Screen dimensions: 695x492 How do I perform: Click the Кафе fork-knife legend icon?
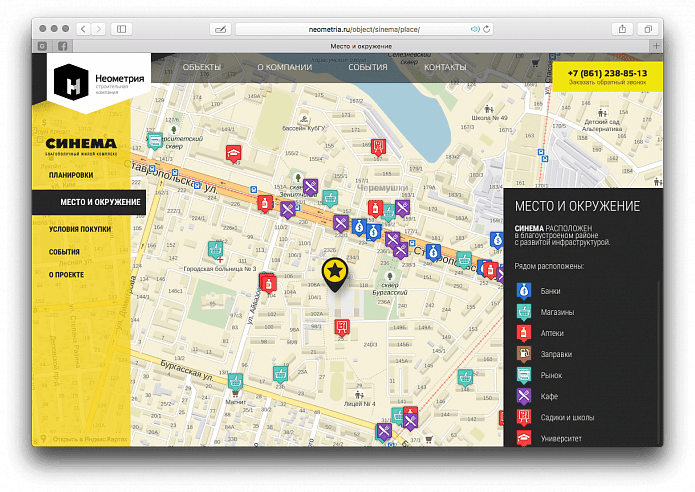click(x=524, y=396)
